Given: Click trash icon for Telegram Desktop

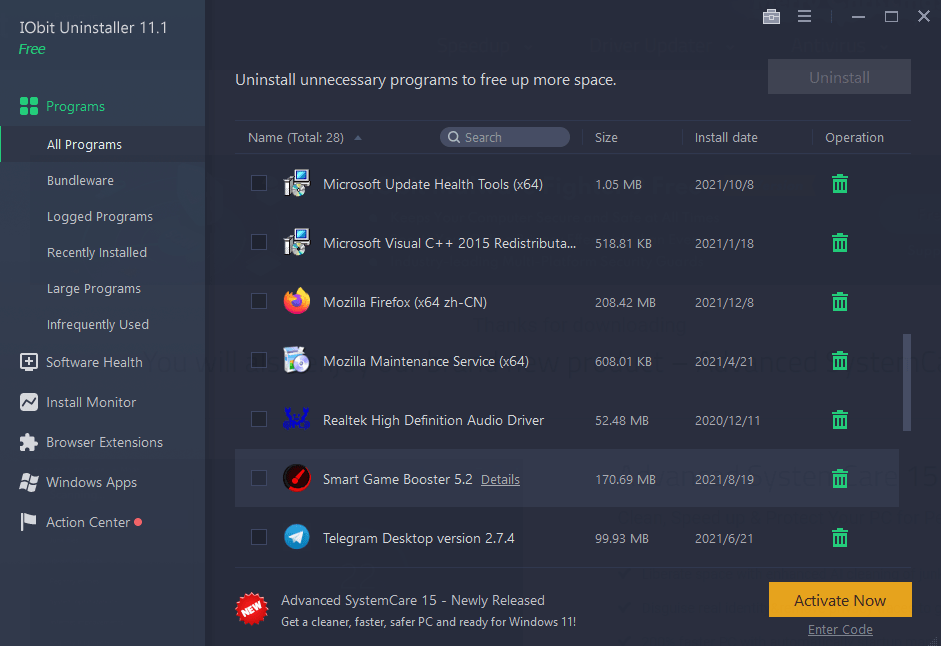Looking at the screenshot, I should (x=840, y=537).
